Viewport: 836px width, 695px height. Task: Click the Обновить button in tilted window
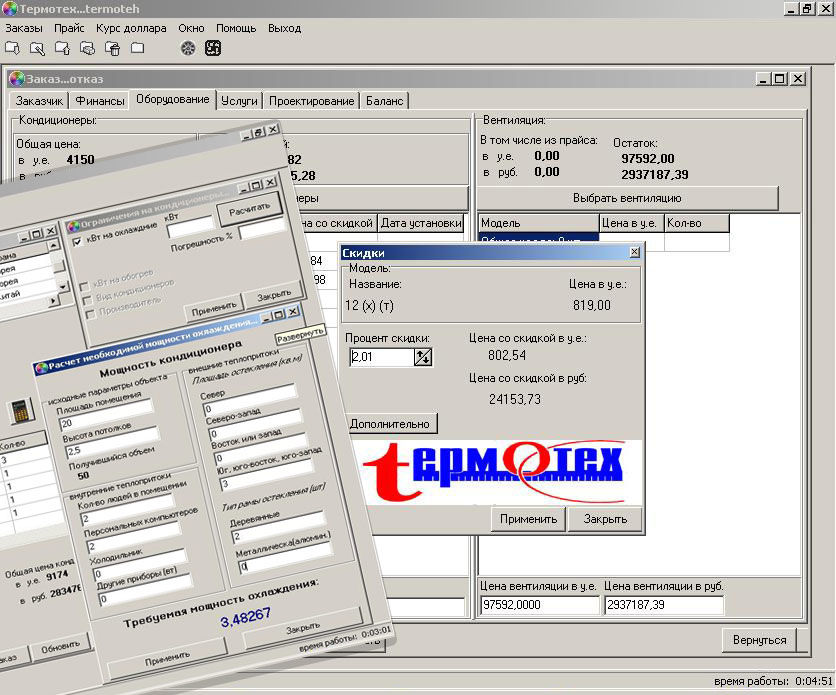pyautogui.click(x=60, y=648)
